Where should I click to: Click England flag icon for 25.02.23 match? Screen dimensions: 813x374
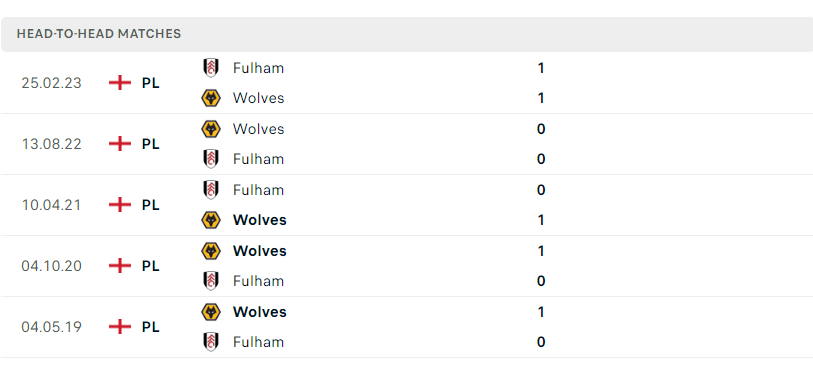[x=120, y=83]
